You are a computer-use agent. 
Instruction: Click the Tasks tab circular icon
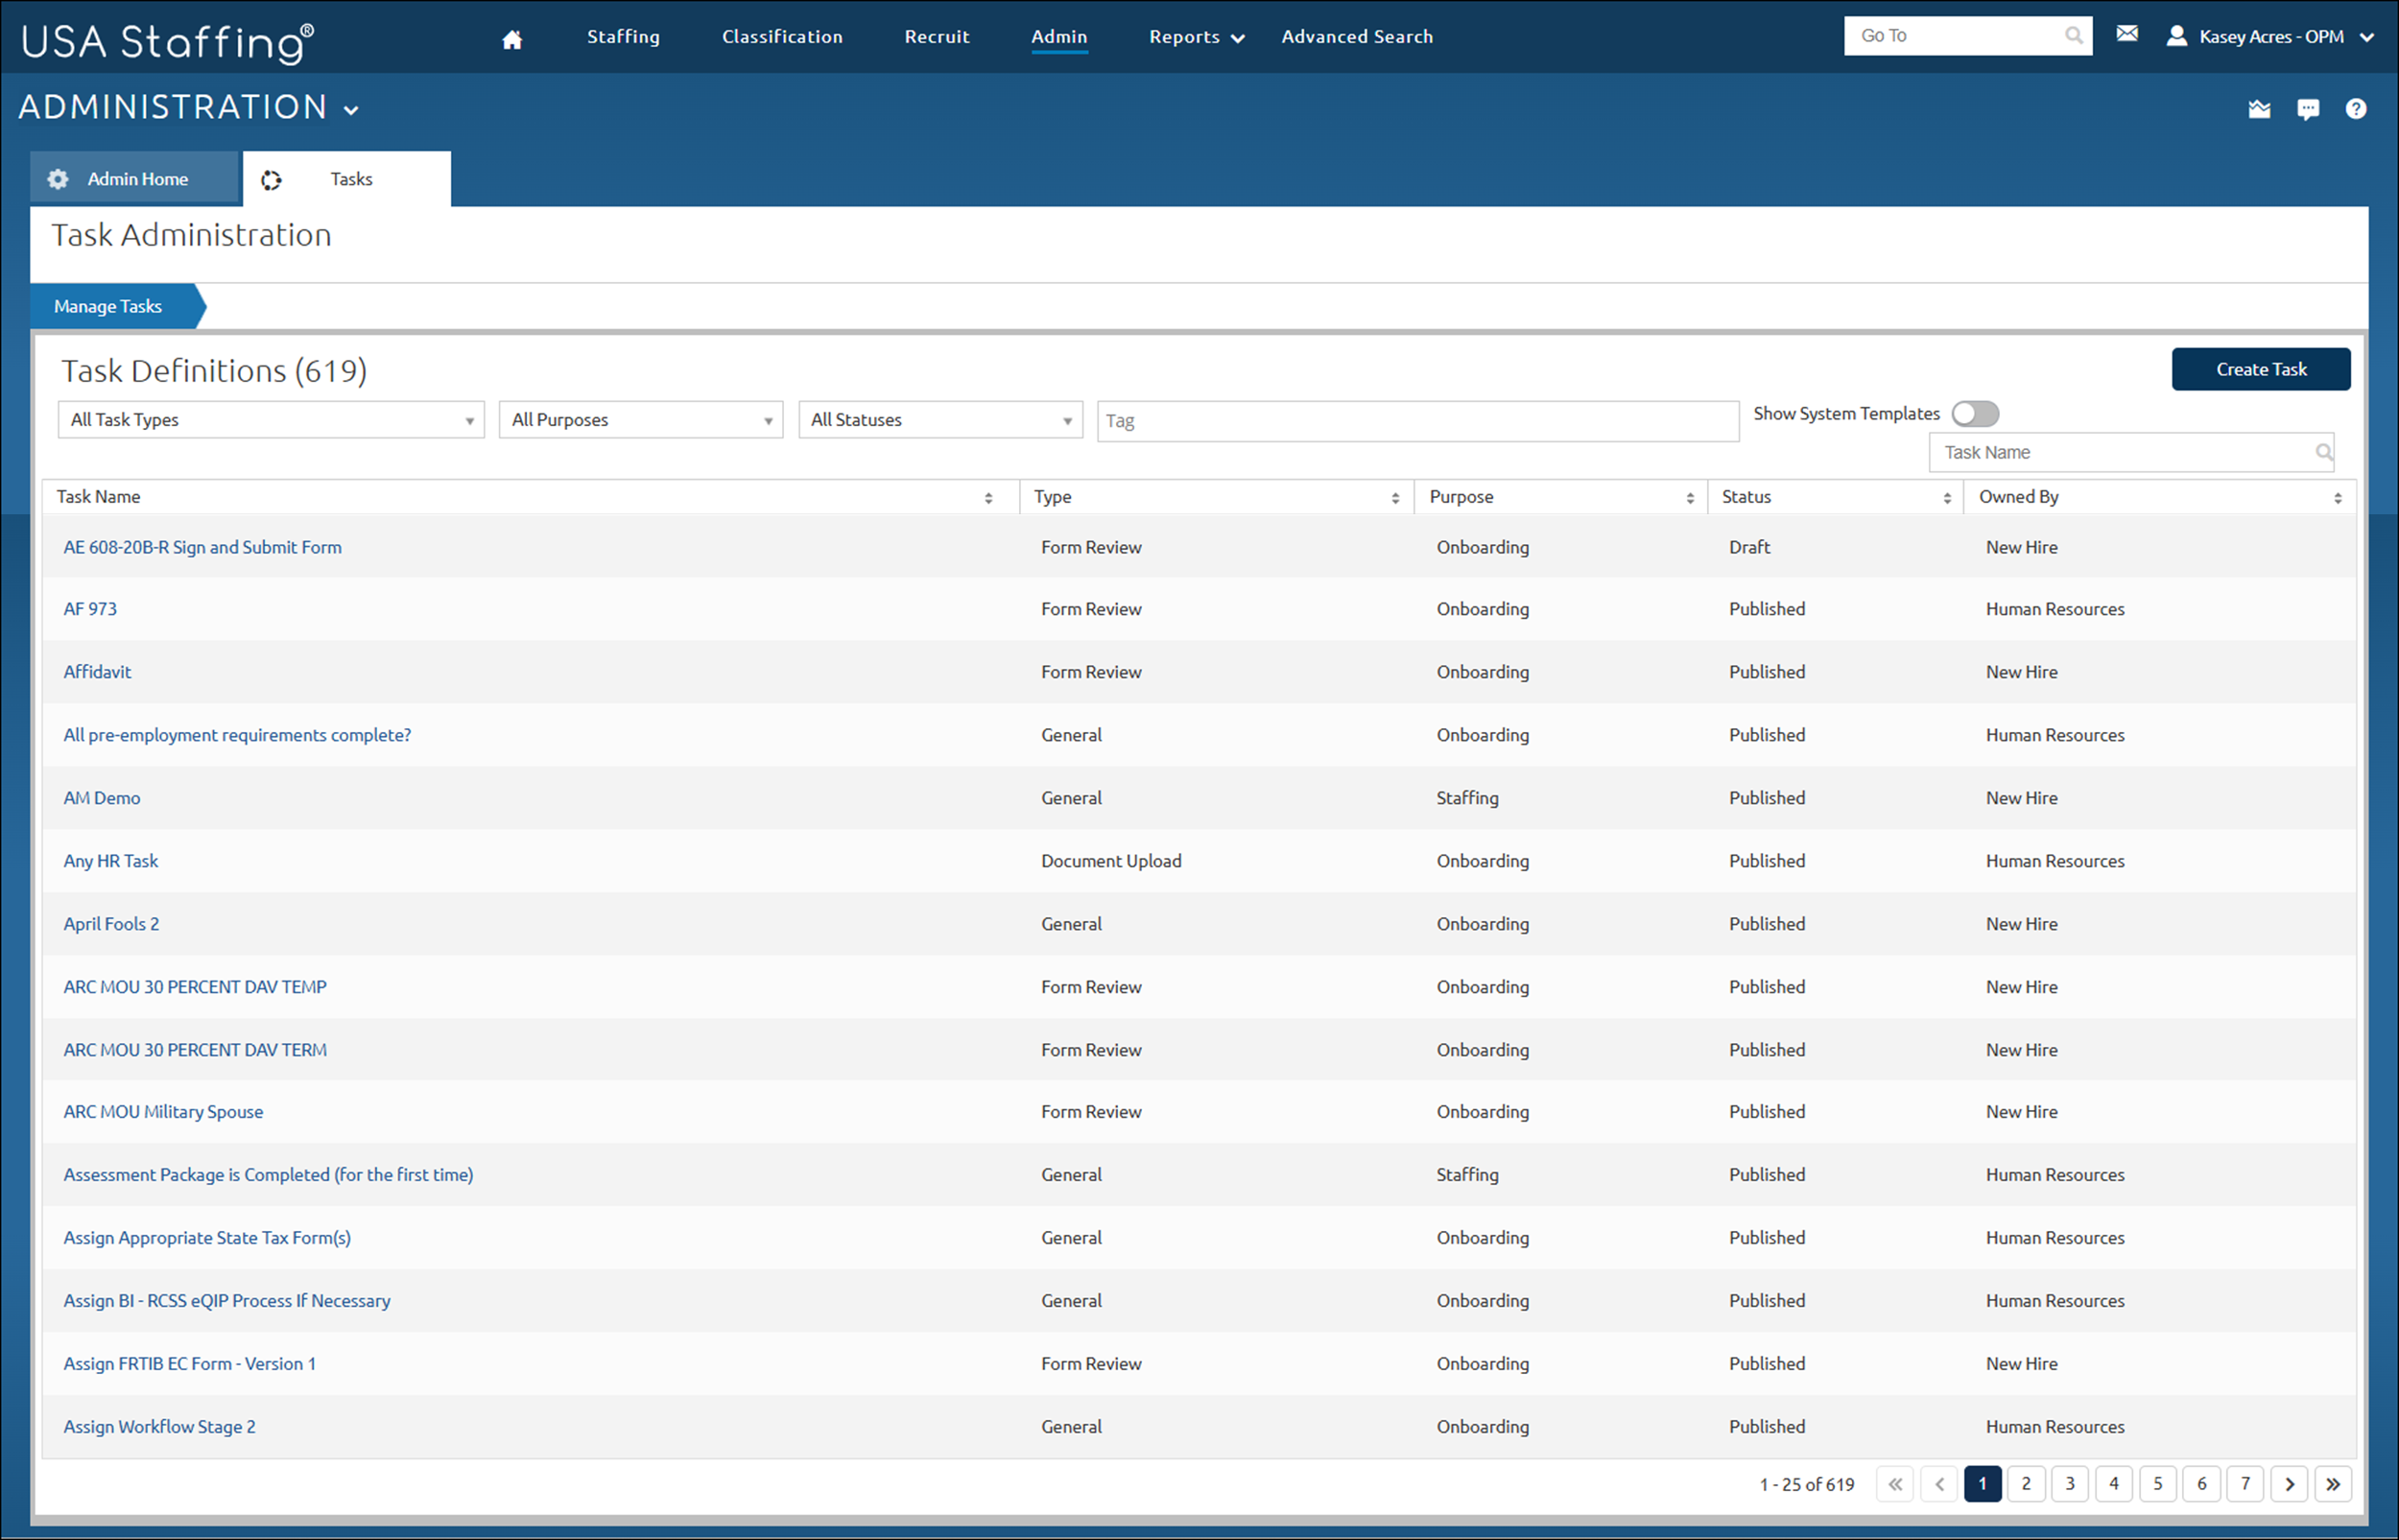click(x=271, y=180)
